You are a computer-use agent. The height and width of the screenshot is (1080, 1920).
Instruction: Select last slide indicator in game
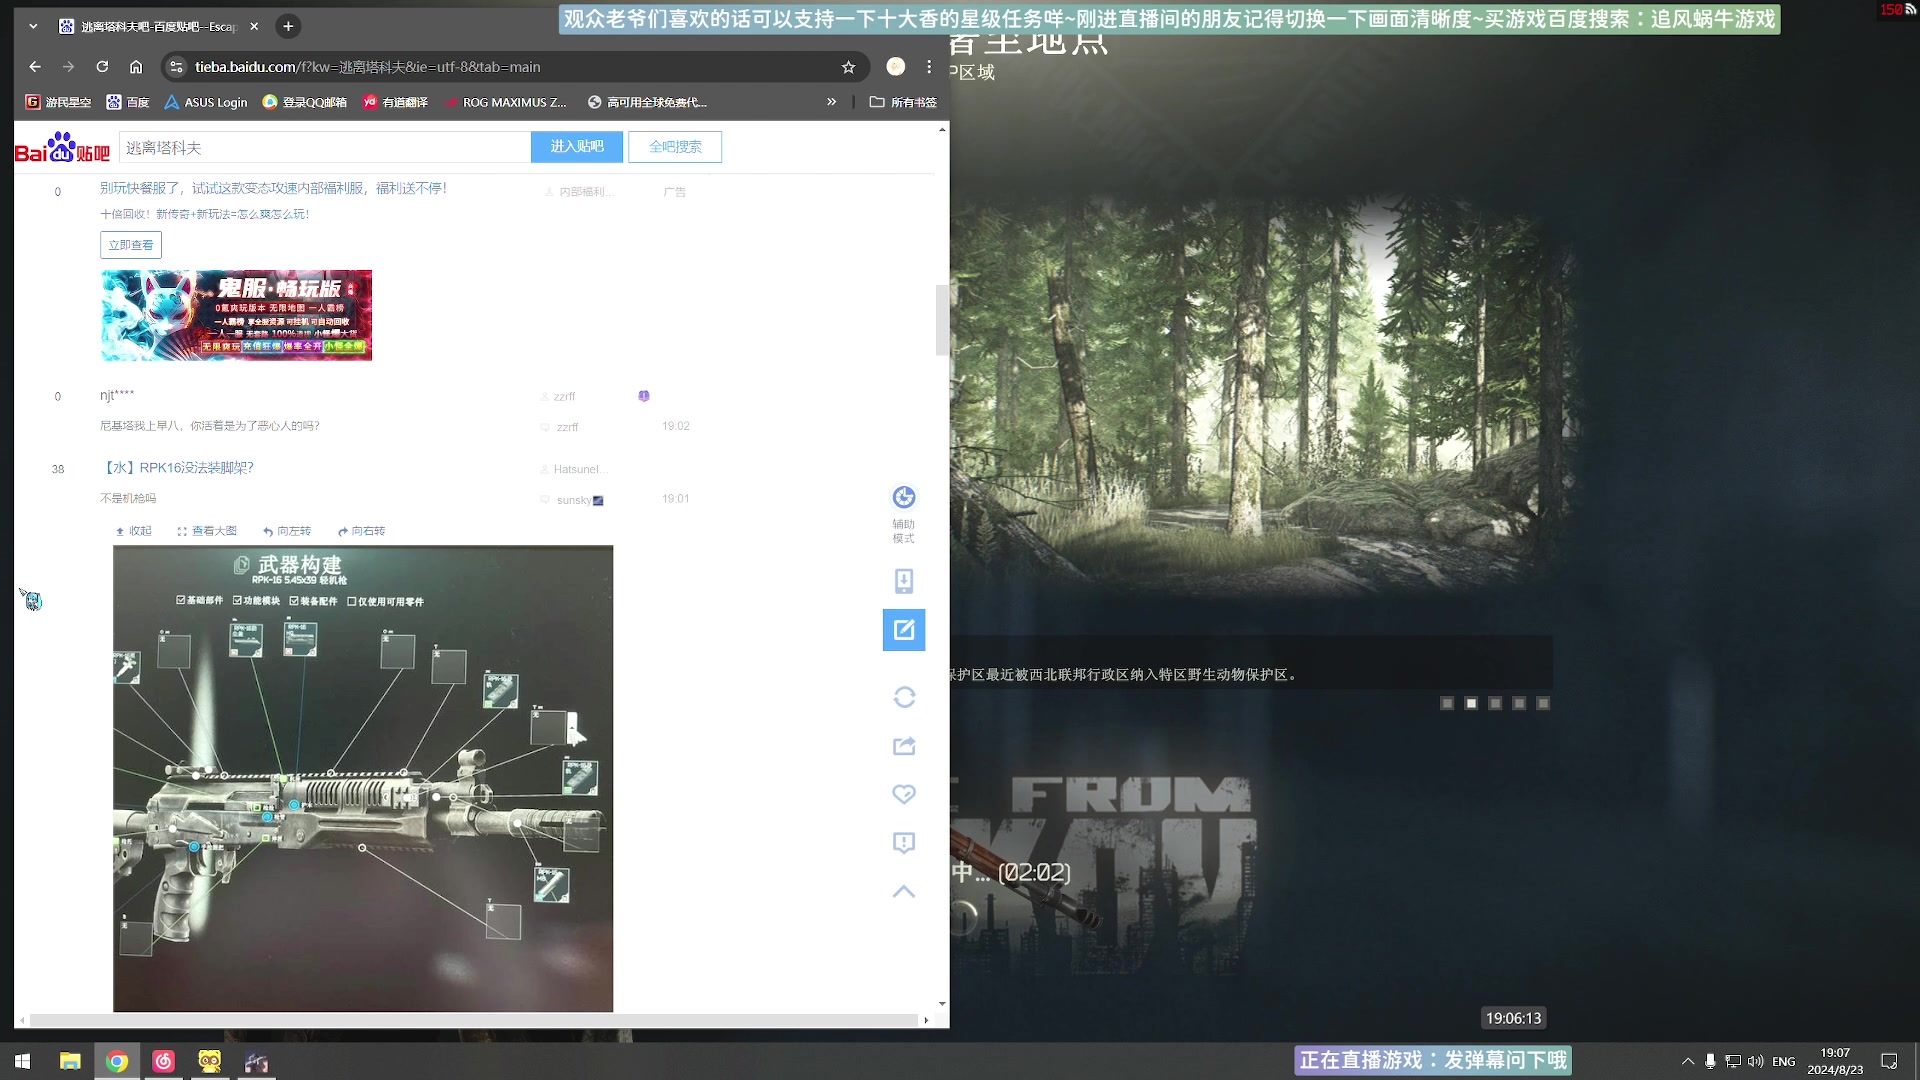1543,704
